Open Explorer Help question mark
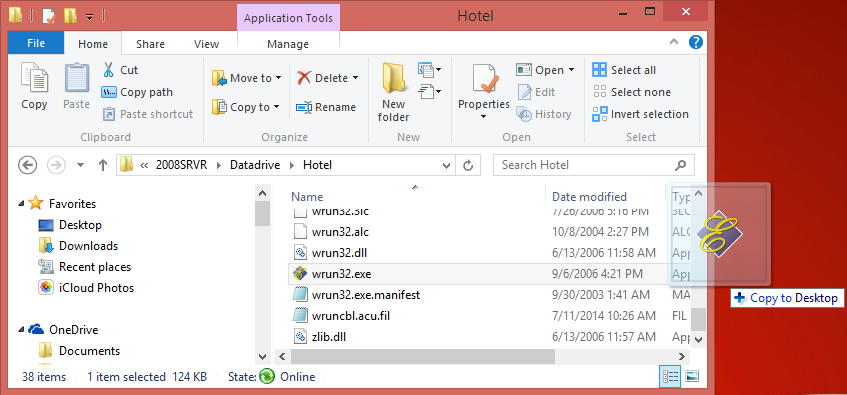The height and width of the screenshot is (395, 847). click(x=696, y=42)
